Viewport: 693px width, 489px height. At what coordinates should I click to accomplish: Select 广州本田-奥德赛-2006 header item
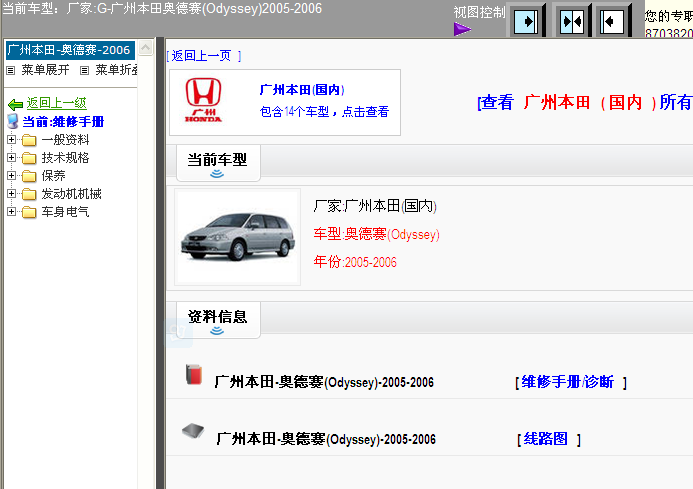tap(70, 50)
